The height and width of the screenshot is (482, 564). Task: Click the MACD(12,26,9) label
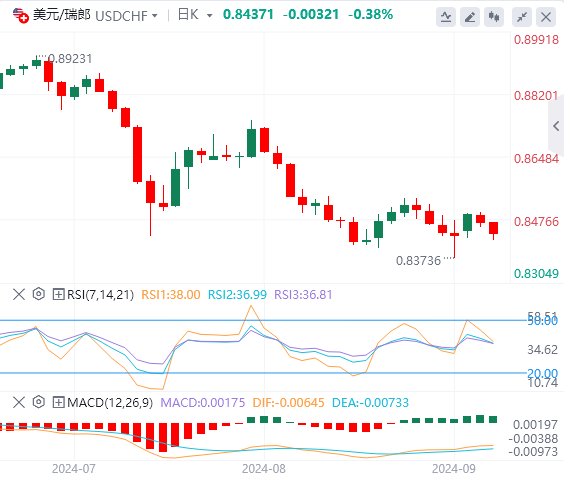110,403
